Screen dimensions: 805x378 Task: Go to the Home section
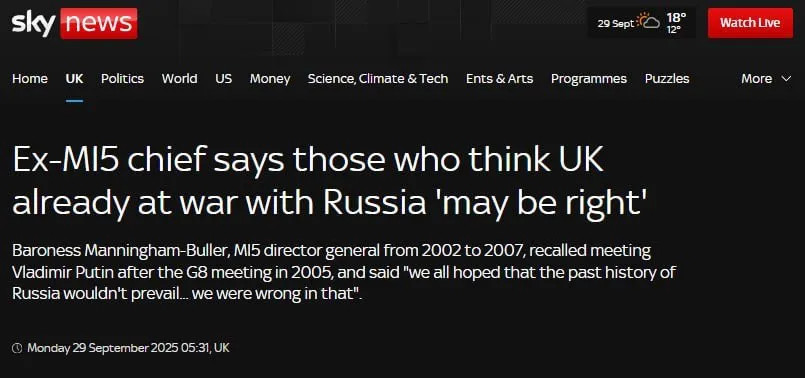pos(30,79)
